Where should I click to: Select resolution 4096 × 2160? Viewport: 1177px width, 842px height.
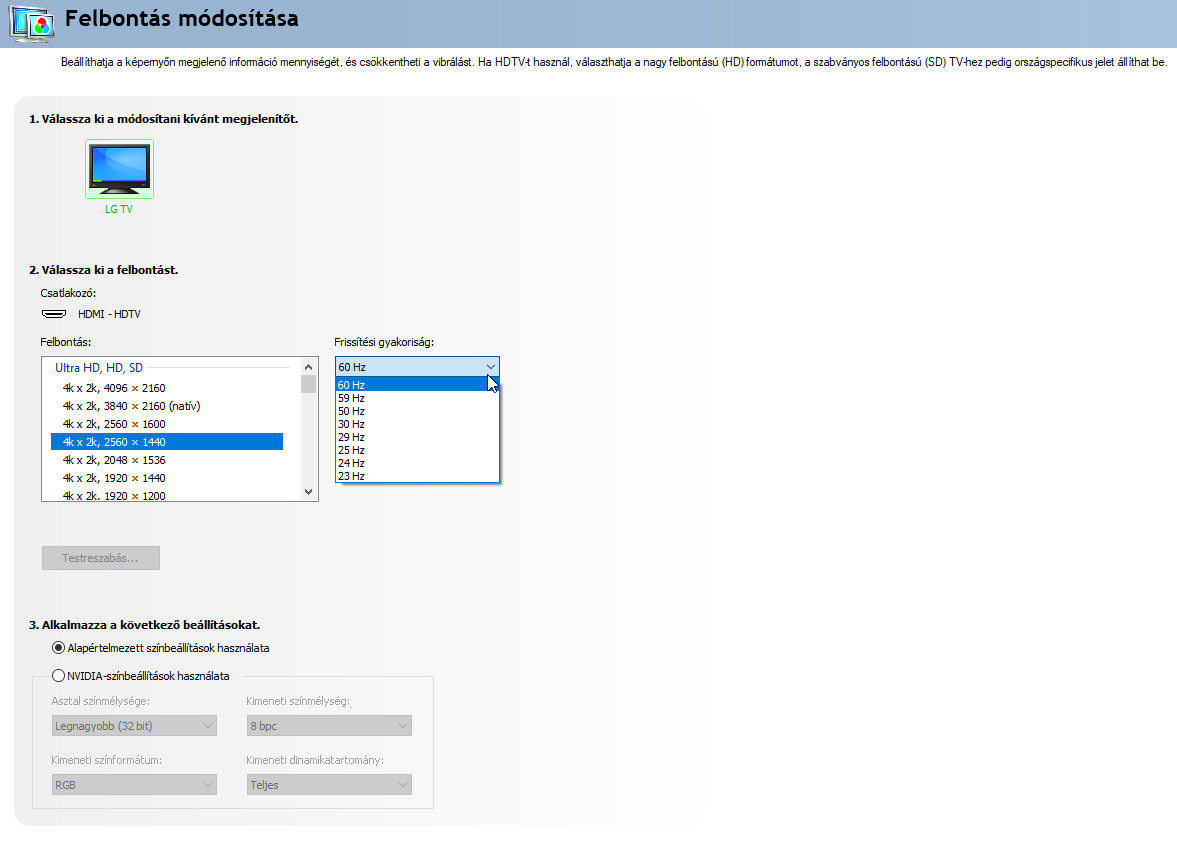coord(167,388)
